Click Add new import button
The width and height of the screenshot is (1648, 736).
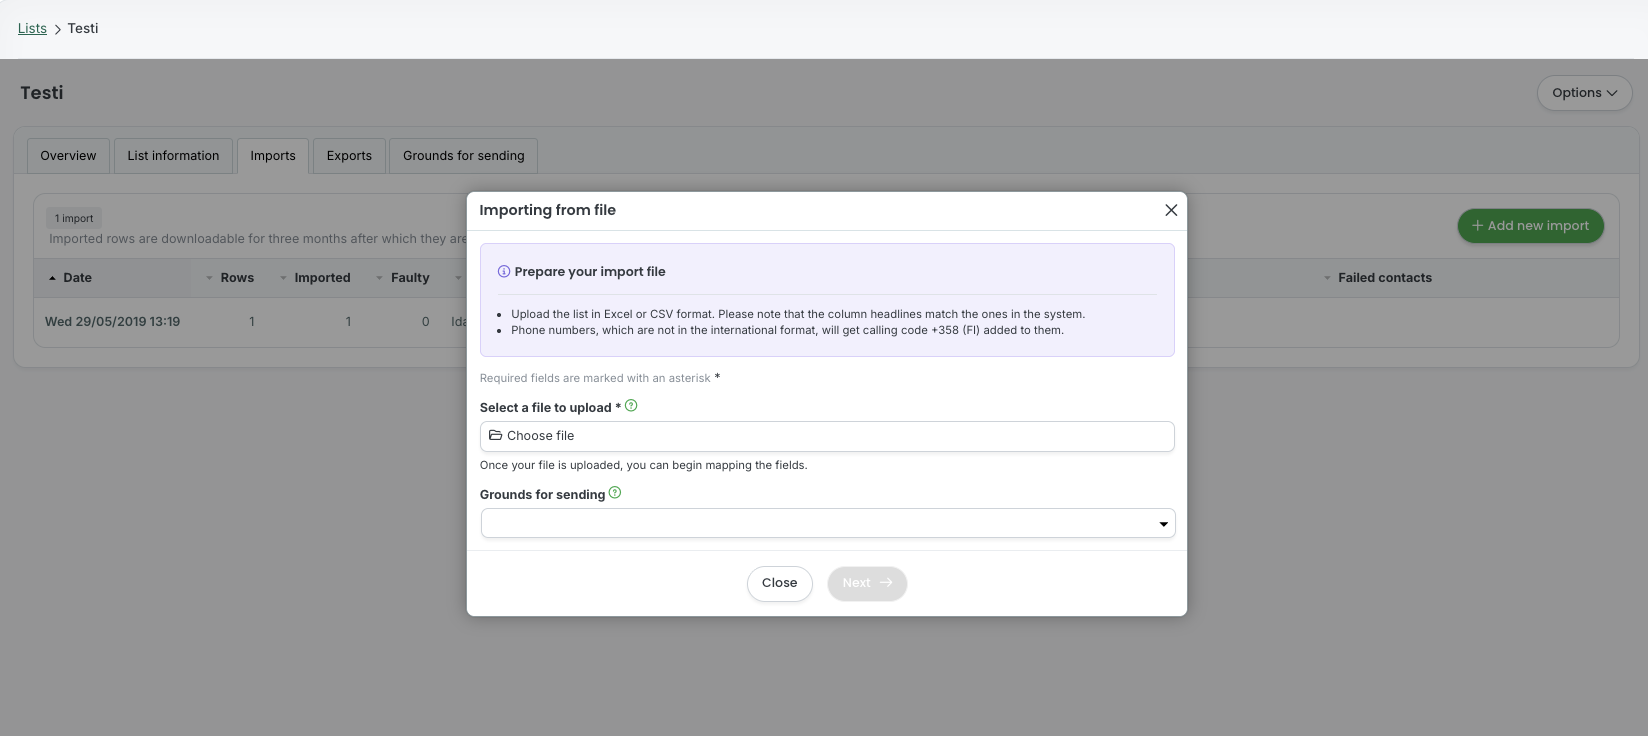pyautogui.click(x=1530, y=226)
